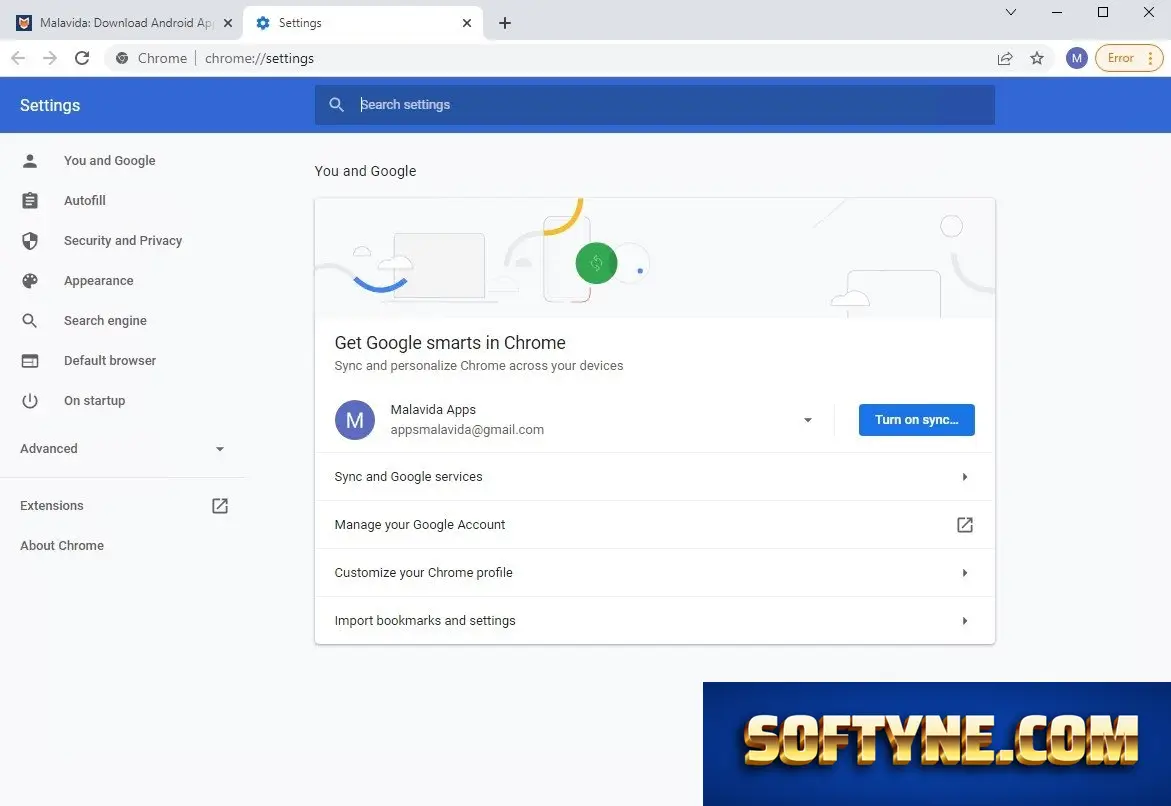This screenshot has width=1171, height=806.
Task: Bookmark this page with the star icon
Action: (1037, 58)
